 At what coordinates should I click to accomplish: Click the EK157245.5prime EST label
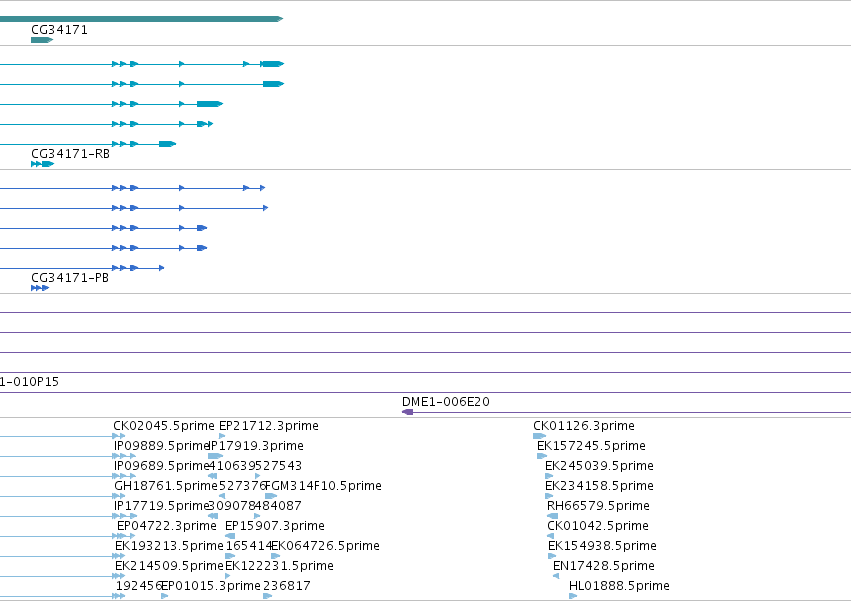591,446
